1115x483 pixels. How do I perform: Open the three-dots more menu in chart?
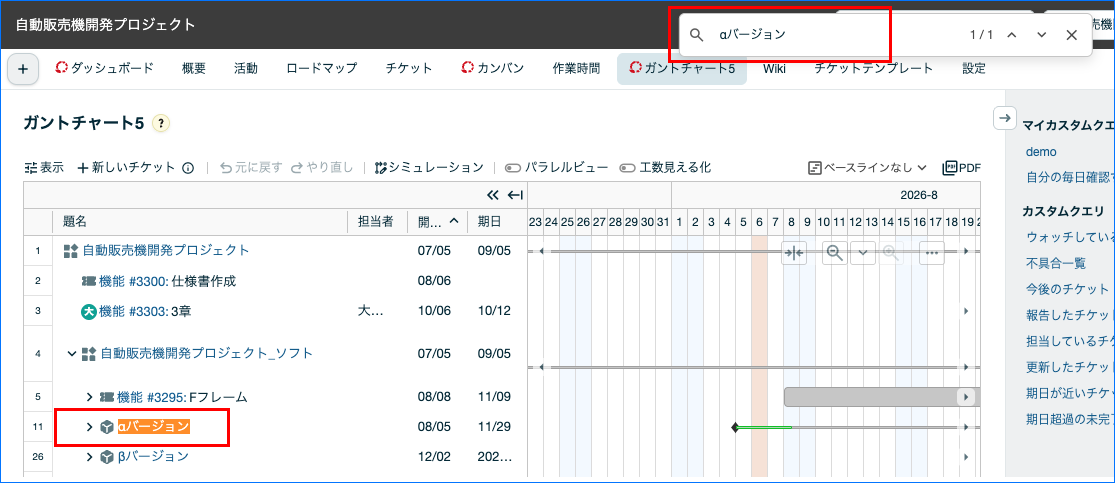932,253
